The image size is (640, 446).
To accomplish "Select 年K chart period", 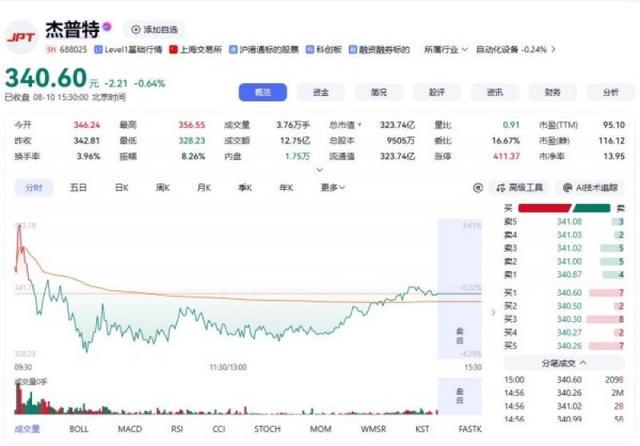I will tap(286, 188).
